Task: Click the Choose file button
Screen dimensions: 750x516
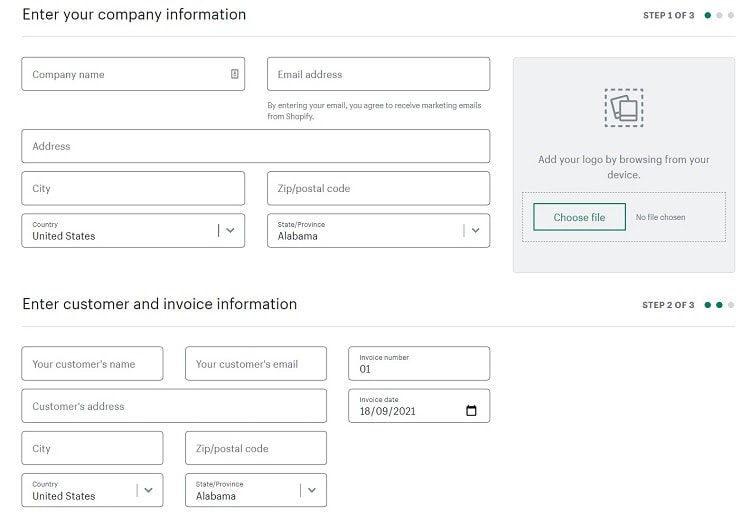Action: (x=579, y=217)
